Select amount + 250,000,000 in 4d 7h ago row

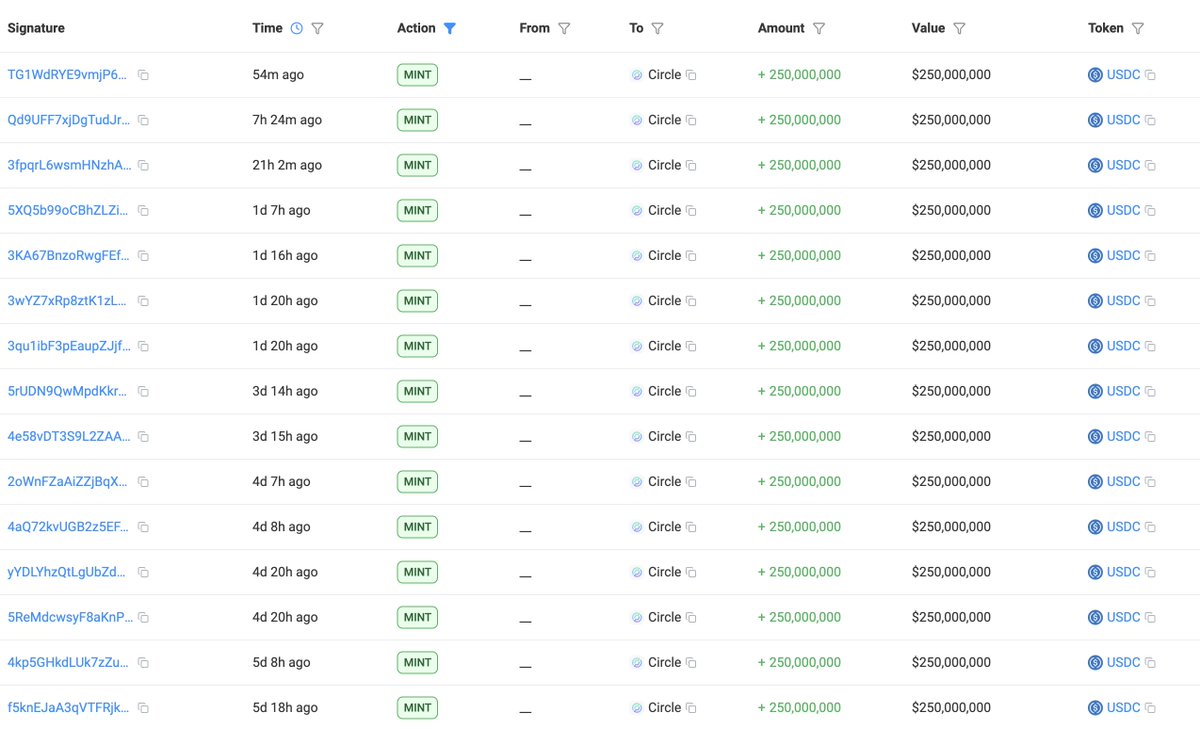pyautogui.click(x=799, y=482)
